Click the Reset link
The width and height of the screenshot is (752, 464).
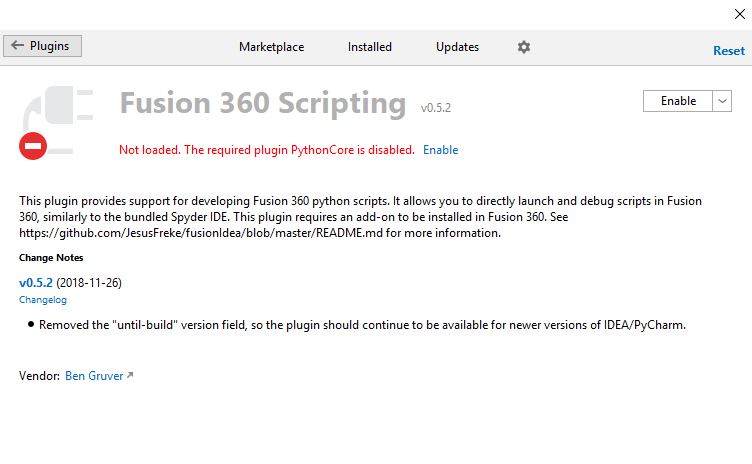point(728,50)
